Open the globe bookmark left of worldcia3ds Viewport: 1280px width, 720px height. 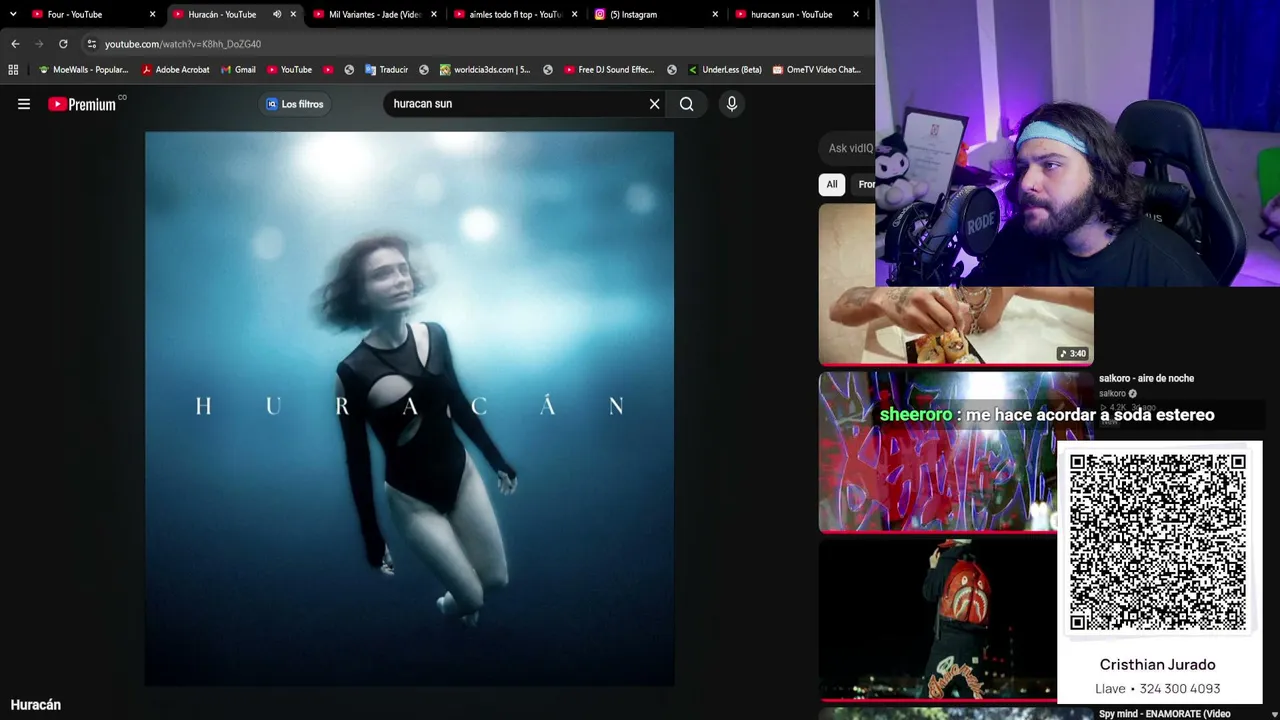[424, 70]
